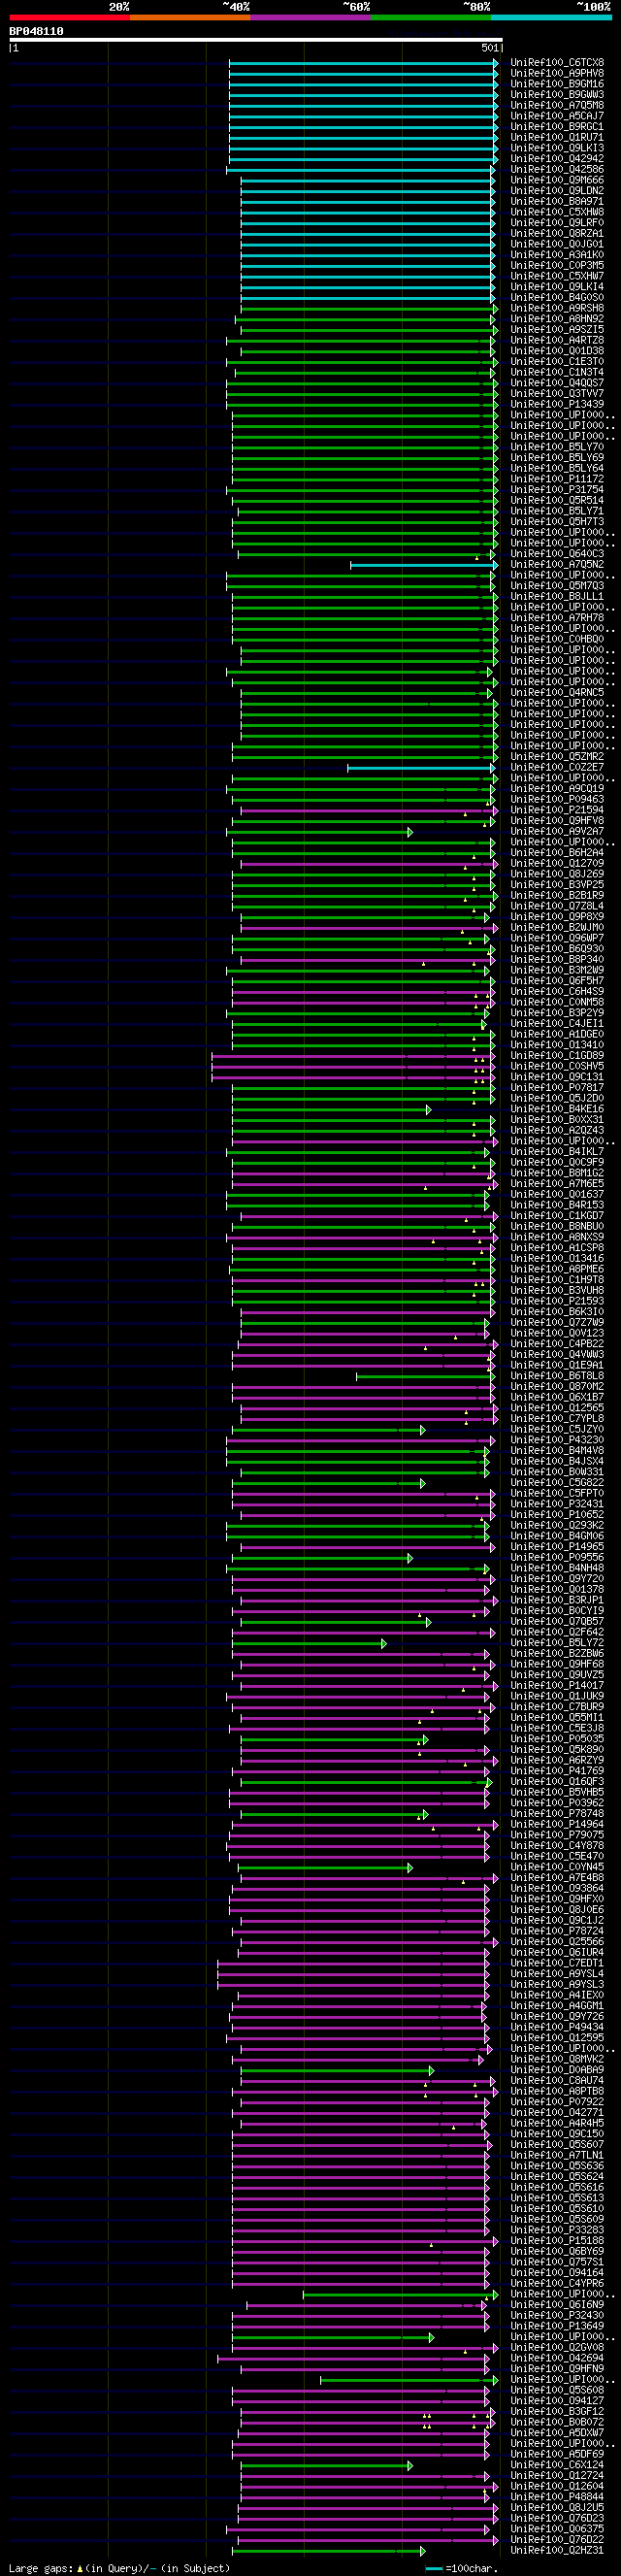This screenshot has height=2576, width=621.
Task: Click UniRef100_A7TLN1 entry
Action: [x=557, y=2155]
